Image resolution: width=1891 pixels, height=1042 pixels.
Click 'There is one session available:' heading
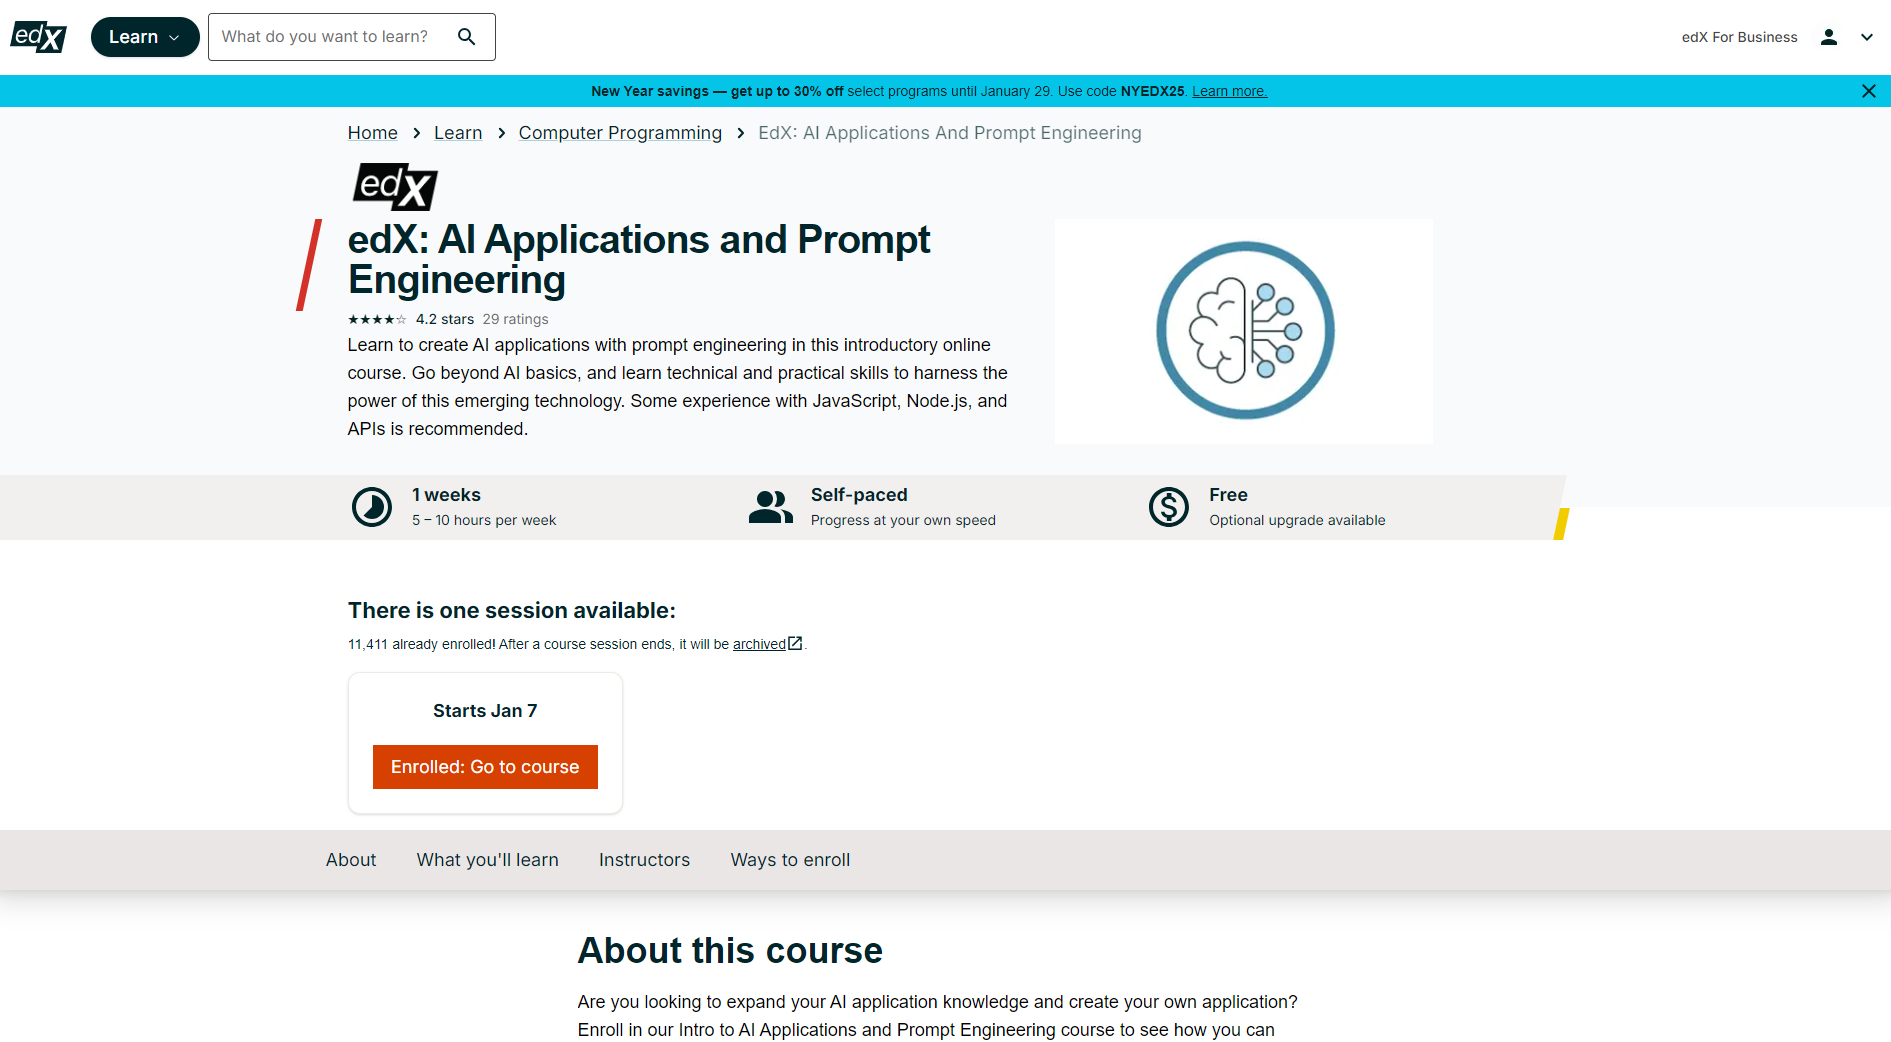[x=512, y=611]
